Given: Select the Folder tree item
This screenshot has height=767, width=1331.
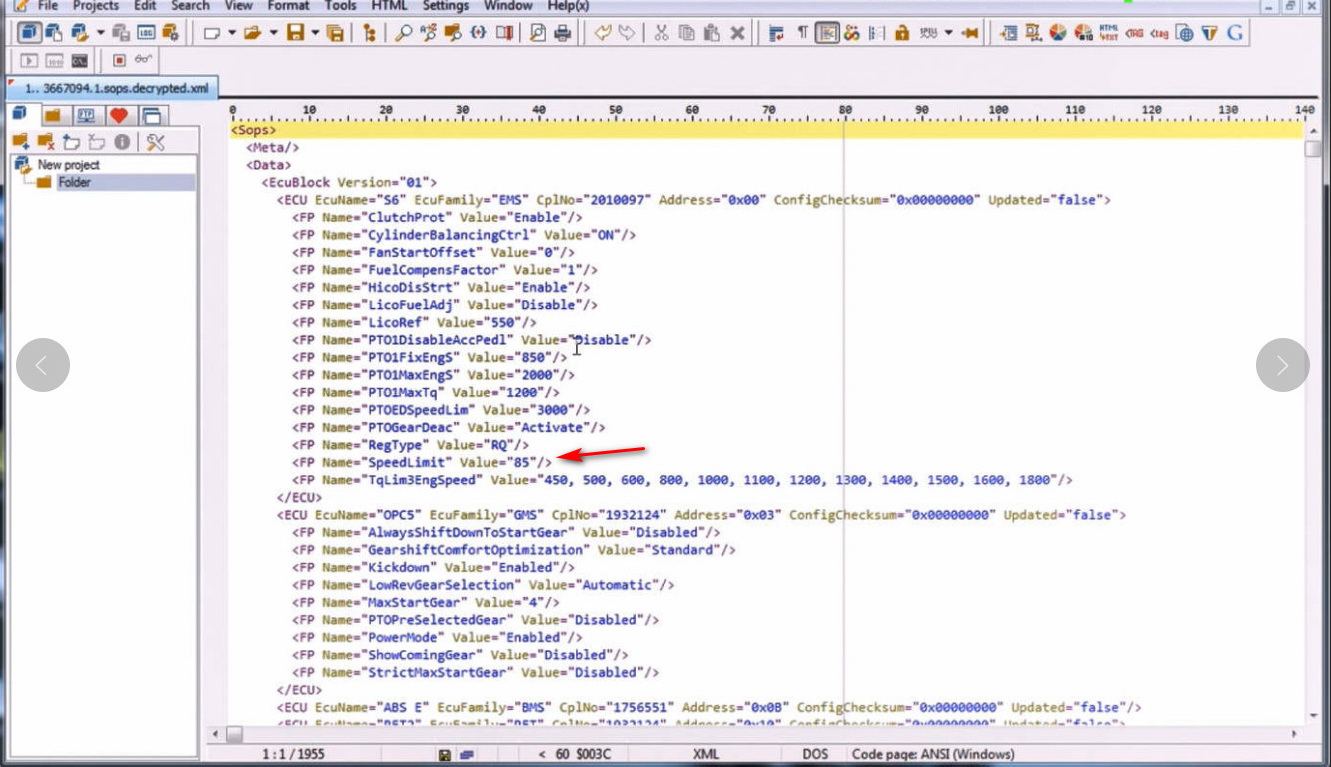Looking at the screenshot, I should [x=74, y=183].
